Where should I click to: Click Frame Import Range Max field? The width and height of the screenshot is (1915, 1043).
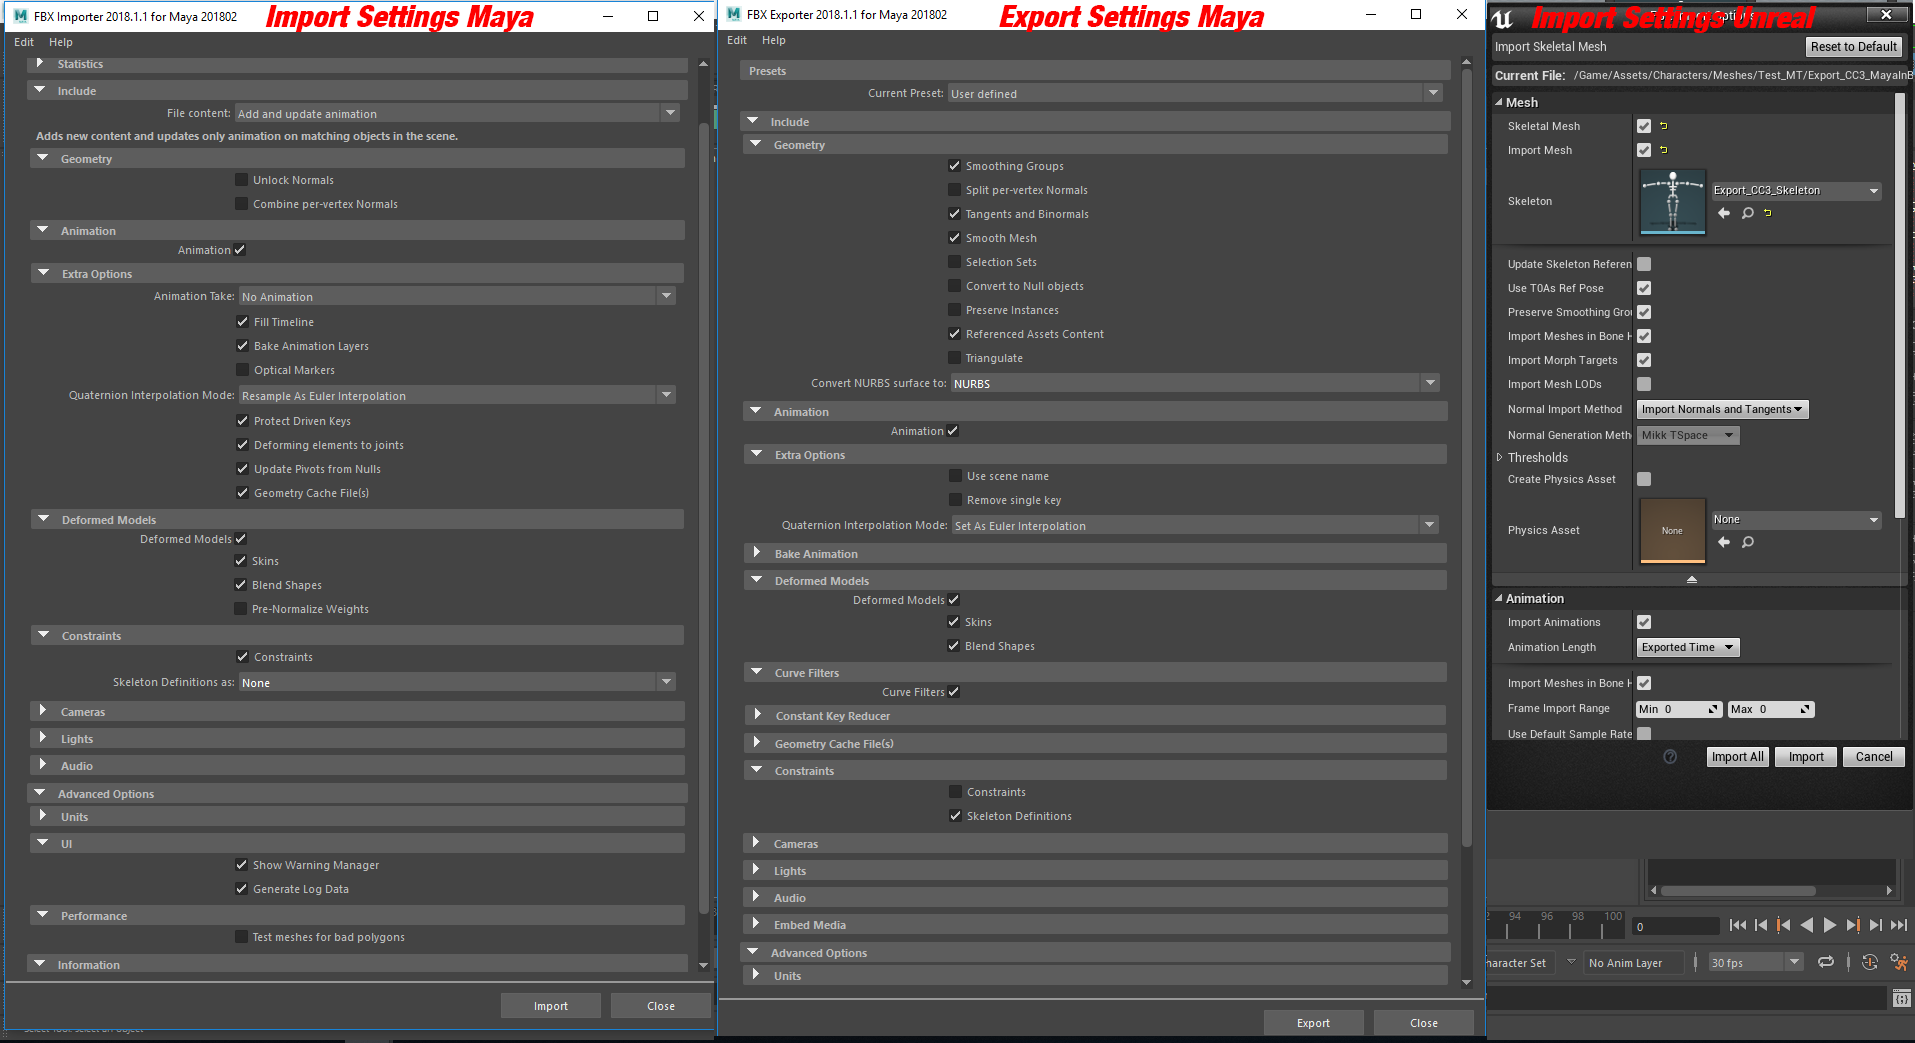point(1771,709)
